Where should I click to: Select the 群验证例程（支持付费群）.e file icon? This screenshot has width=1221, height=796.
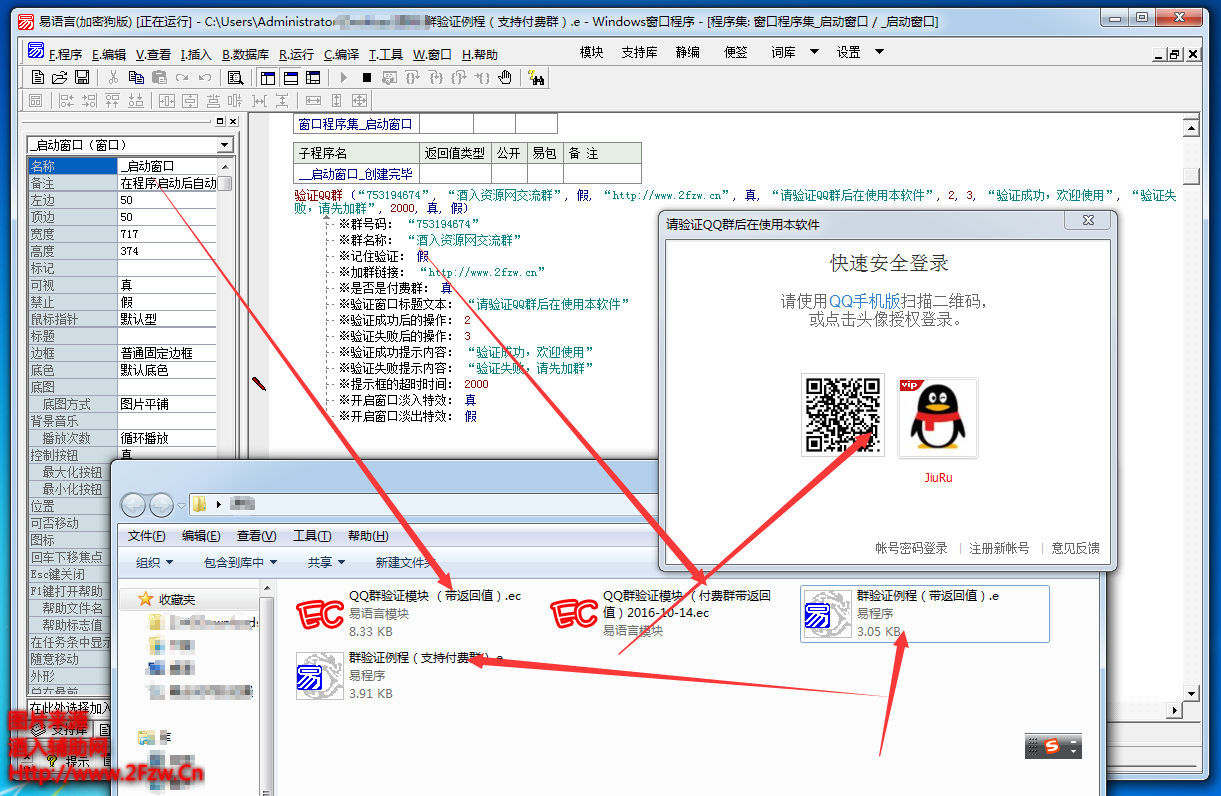(320, 675)
